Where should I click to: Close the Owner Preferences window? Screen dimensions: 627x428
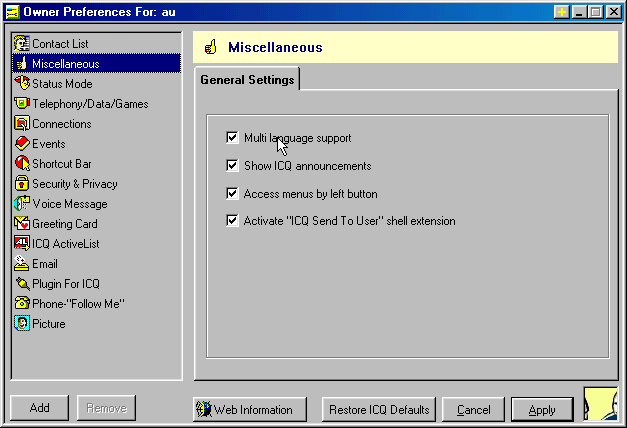613,12
